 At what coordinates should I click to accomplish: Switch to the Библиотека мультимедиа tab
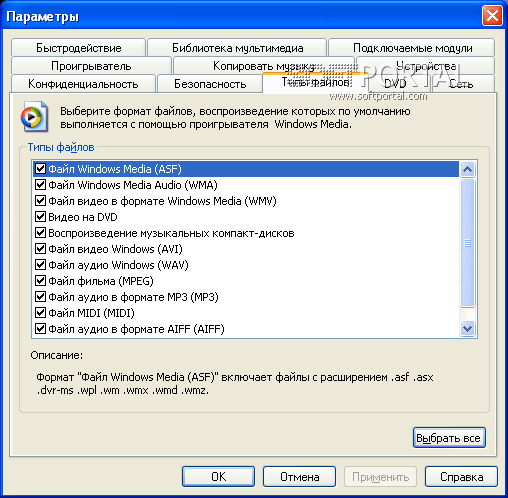237,48
